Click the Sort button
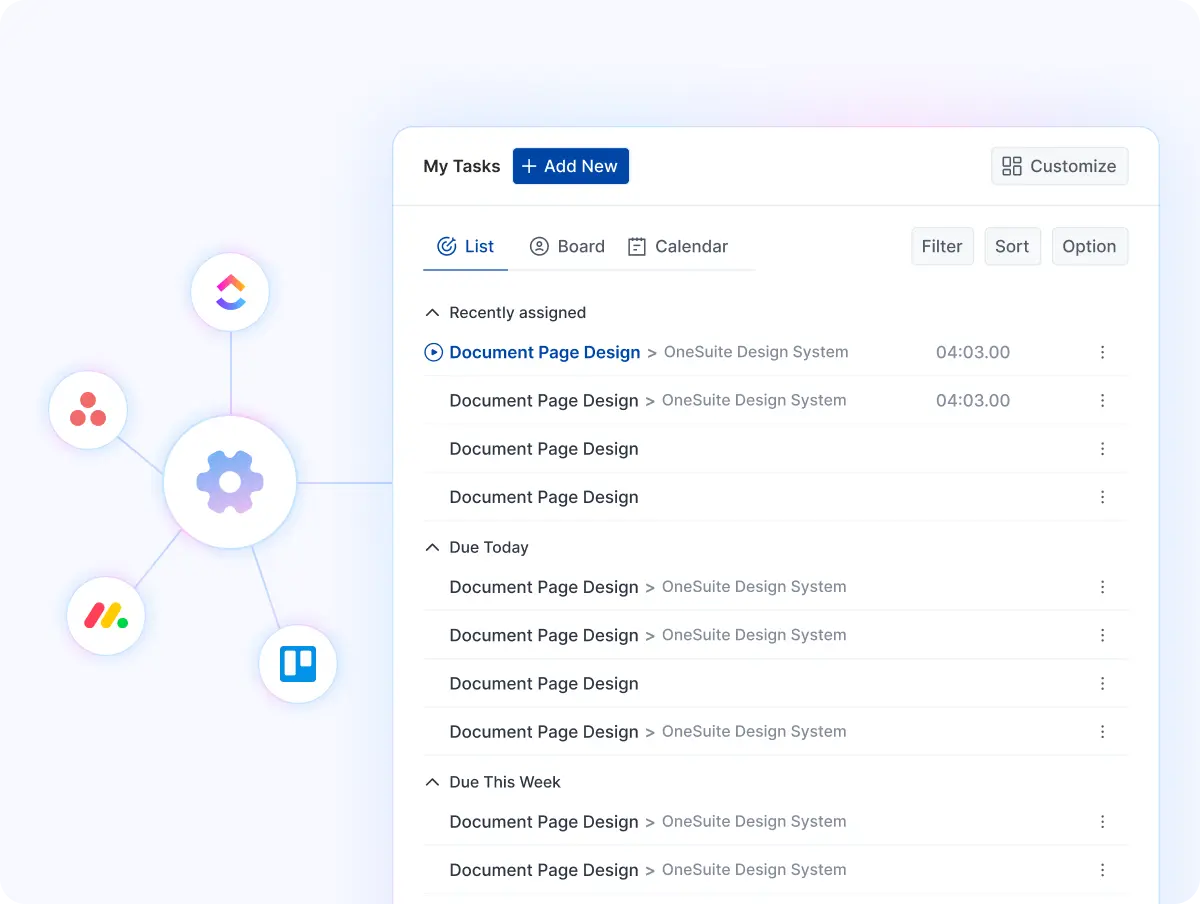 coord(1012,246)
